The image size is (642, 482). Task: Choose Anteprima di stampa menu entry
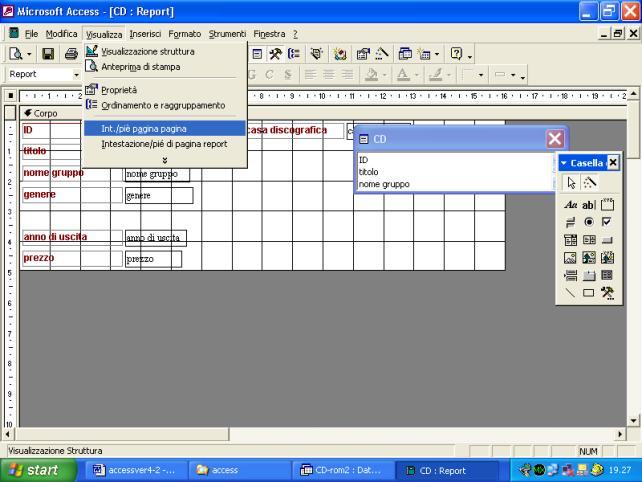[165, 67]
